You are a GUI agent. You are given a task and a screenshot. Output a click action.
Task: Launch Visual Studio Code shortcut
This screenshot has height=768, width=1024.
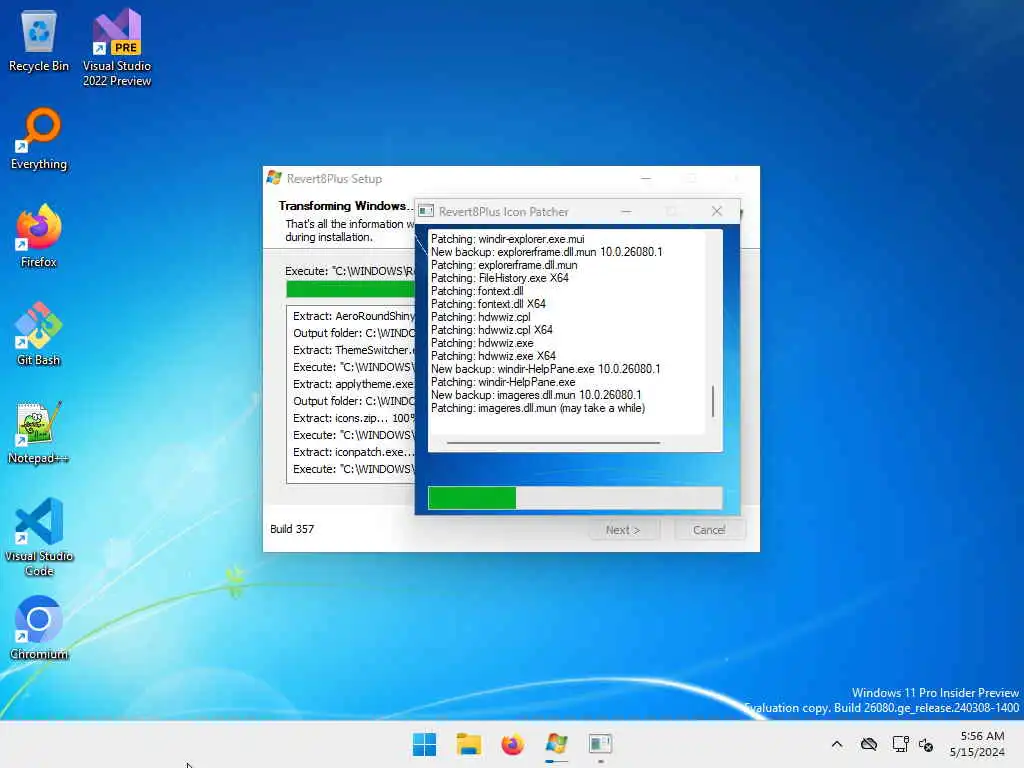point(39,537)
